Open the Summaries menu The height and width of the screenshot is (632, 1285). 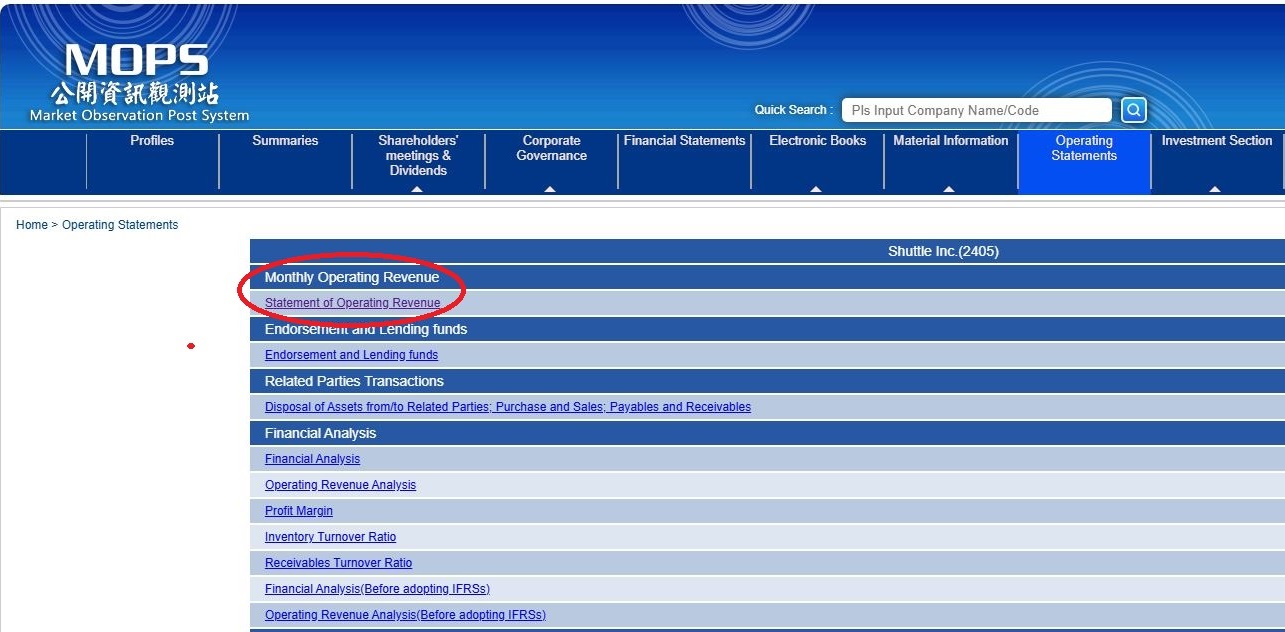(285, 141)
